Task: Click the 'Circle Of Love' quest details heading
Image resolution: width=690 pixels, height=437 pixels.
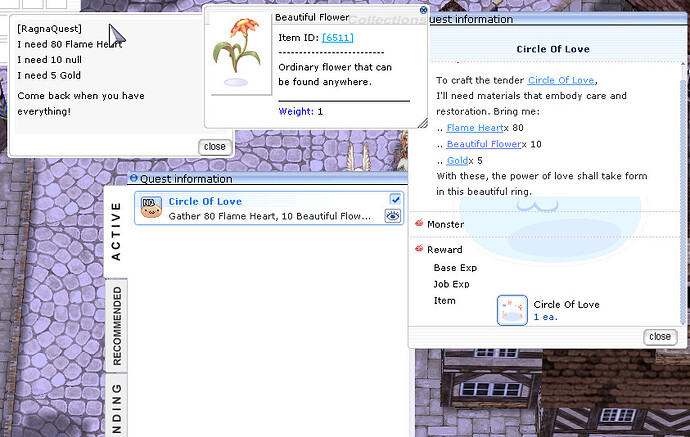Action: 553,49
